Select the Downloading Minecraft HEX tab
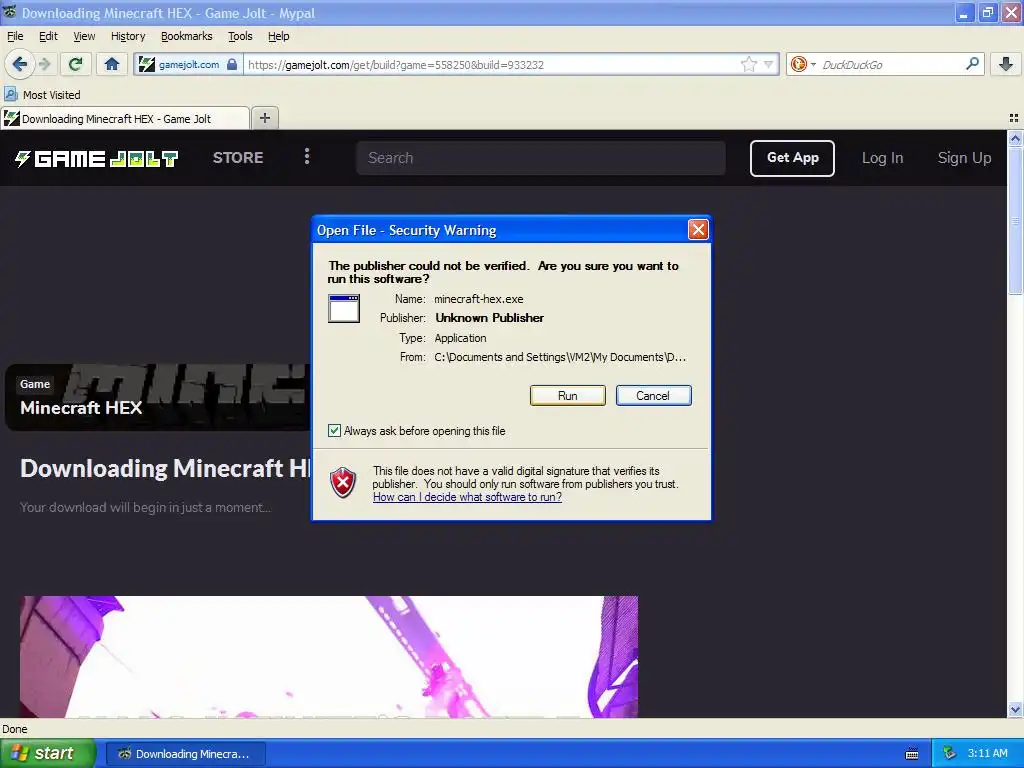 [125, 118]
